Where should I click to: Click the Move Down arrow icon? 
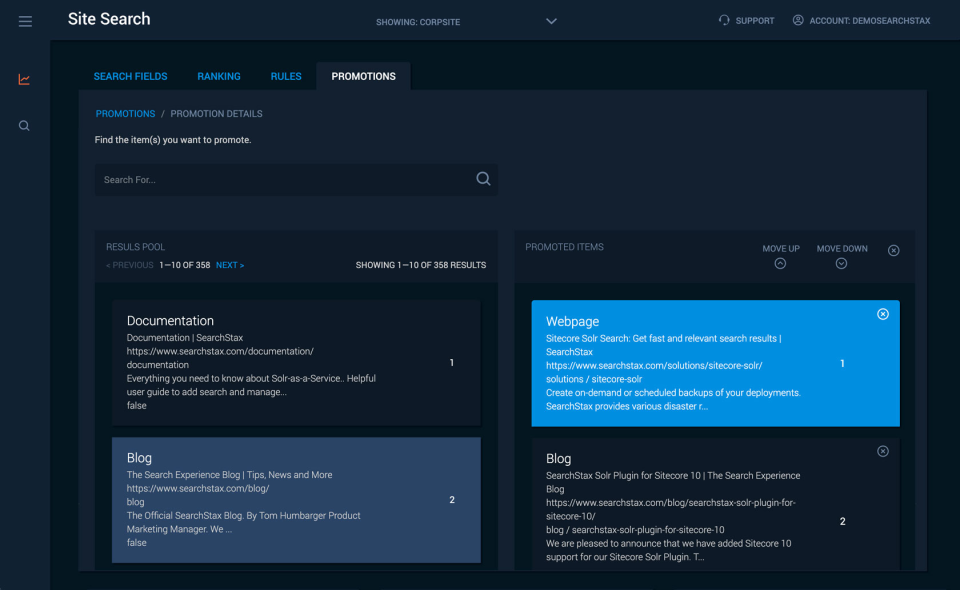pos(841,263)
